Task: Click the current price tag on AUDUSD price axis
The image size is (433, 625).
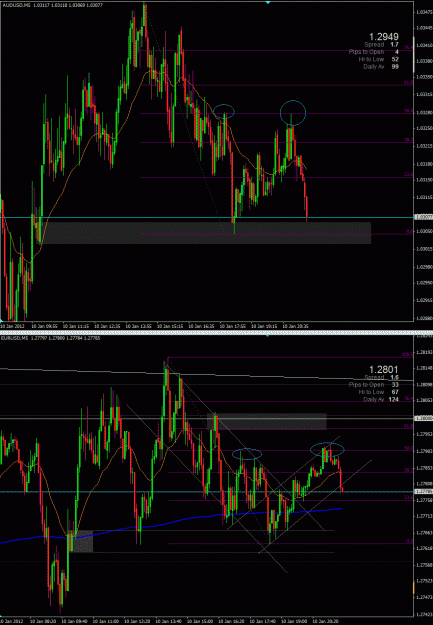Action: 424,217
